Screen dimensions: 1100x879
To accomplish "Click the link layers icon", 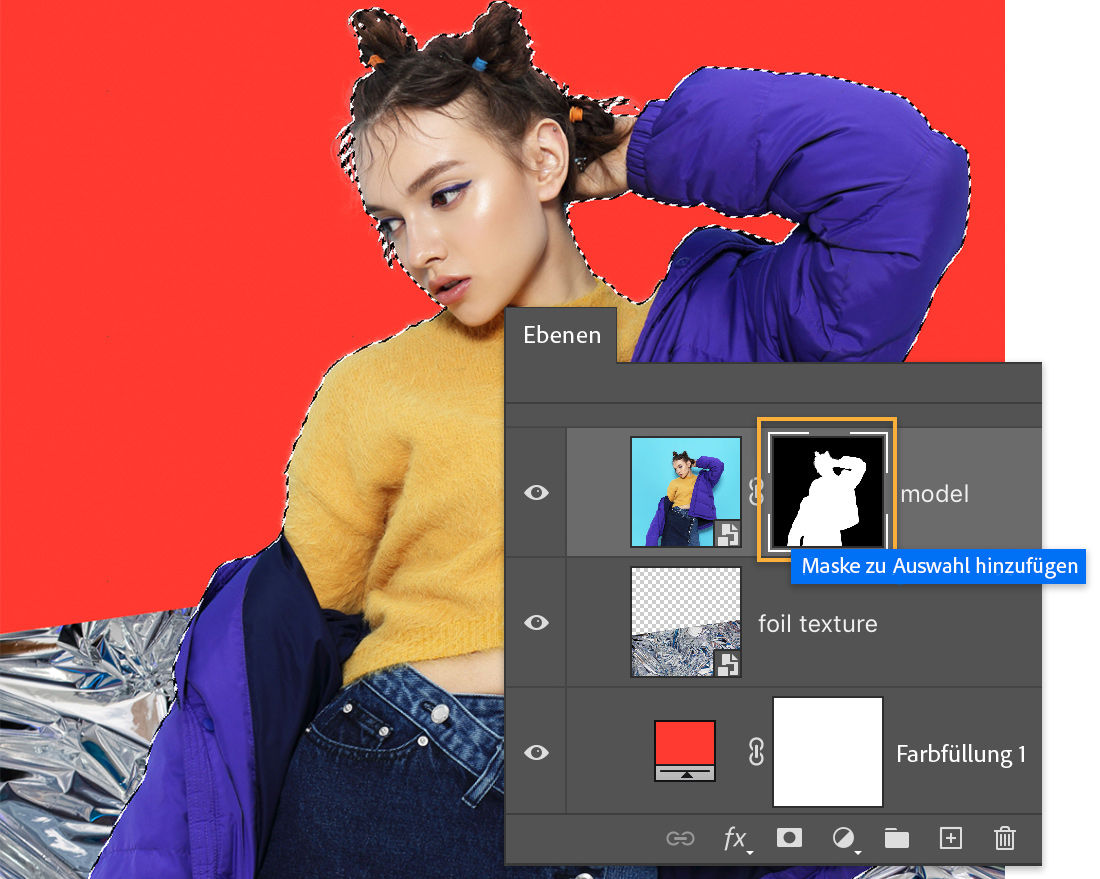I will pyautogui.click(x=680, y=838).
